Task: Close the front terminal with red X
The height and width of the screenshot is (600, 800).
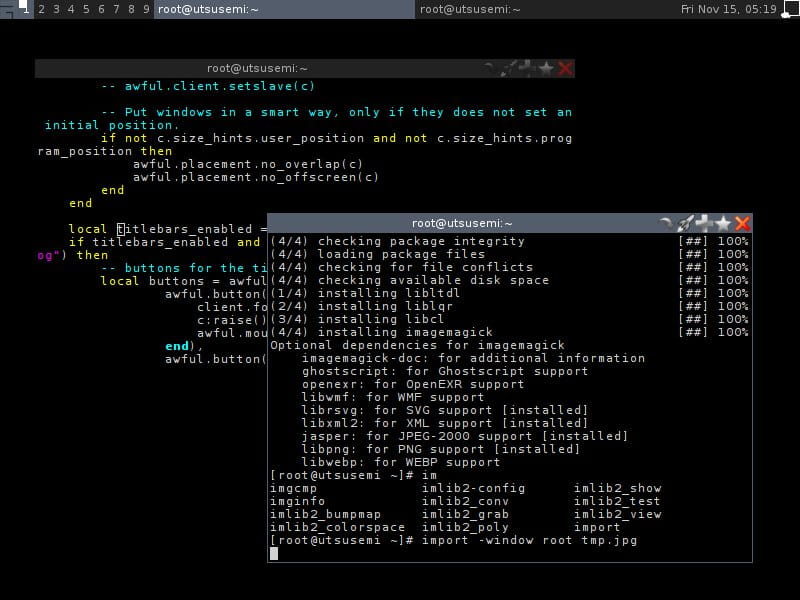Action: pos(742,223)
